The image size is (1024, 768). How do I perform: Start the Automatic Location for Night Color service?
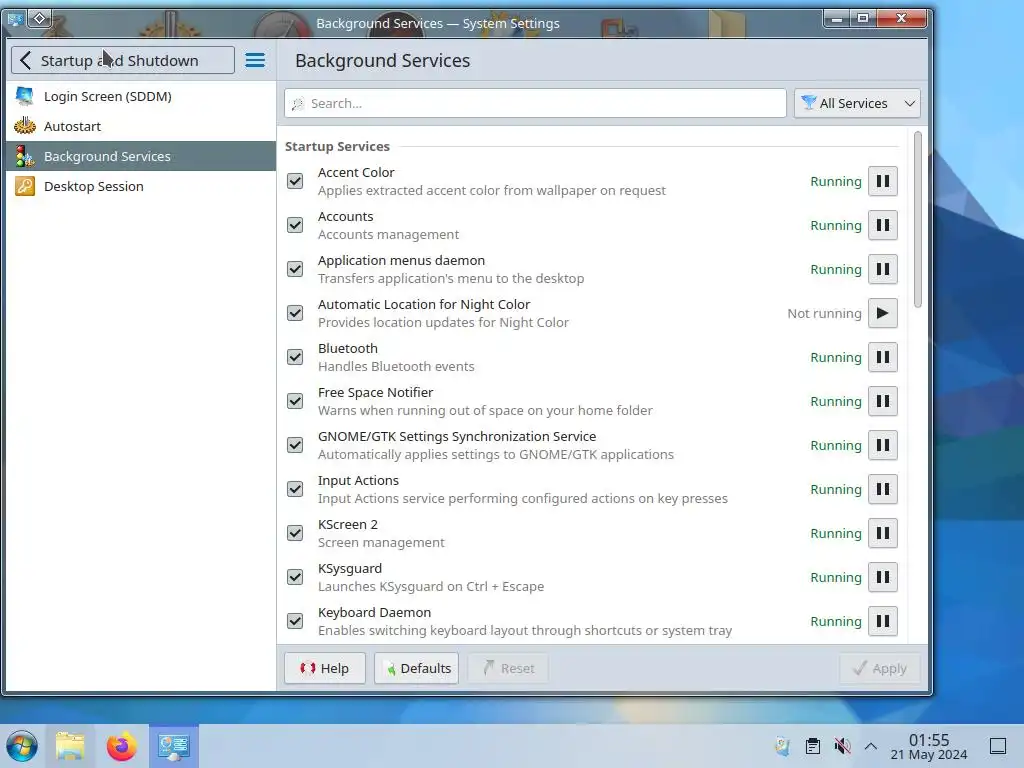882,313
